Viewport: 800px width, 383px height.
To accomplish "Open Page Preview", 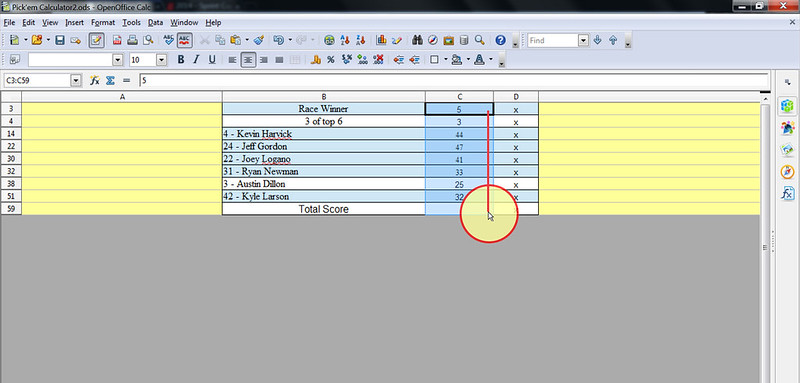I will tap(148, 40).
